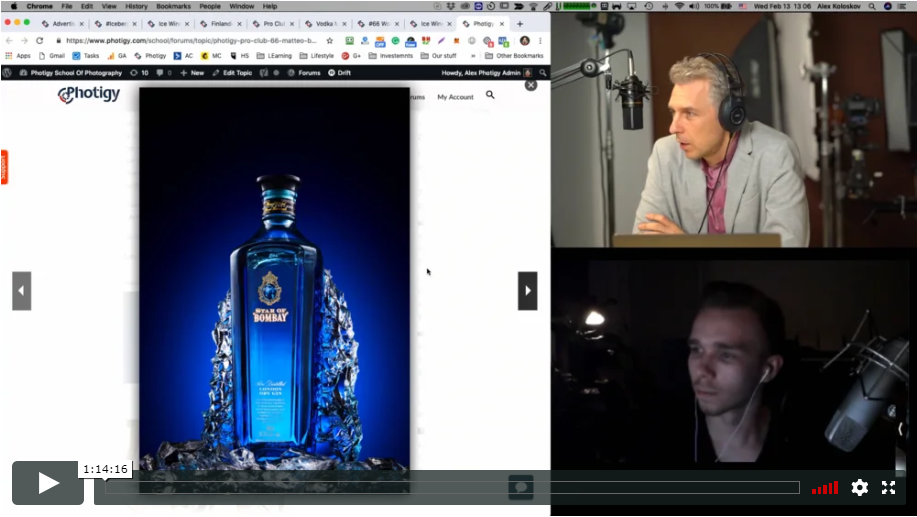The height and width of the screenshot is (517, 917).
Task: Enter fullscreen mode in video player
Action: point(888,487)
